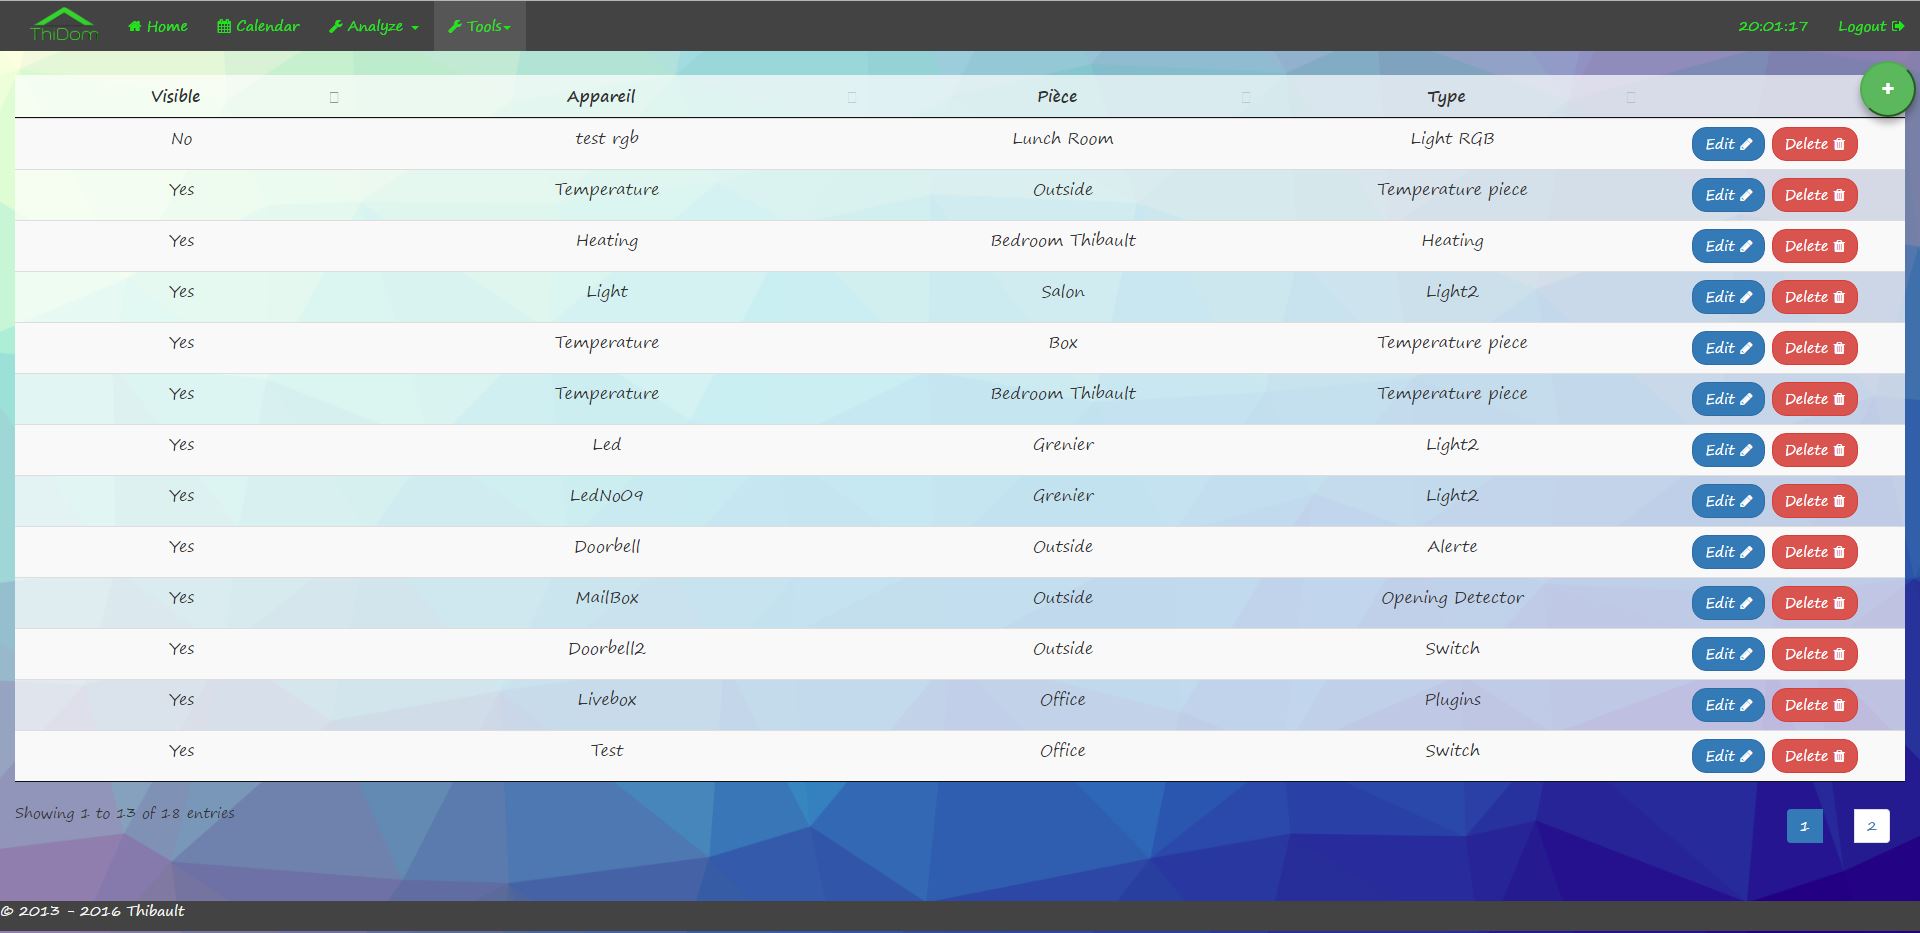Log out of ThiDom
Image resolution: width=1920 pixels, height=933 pixels.
[x=1871, y=26]
